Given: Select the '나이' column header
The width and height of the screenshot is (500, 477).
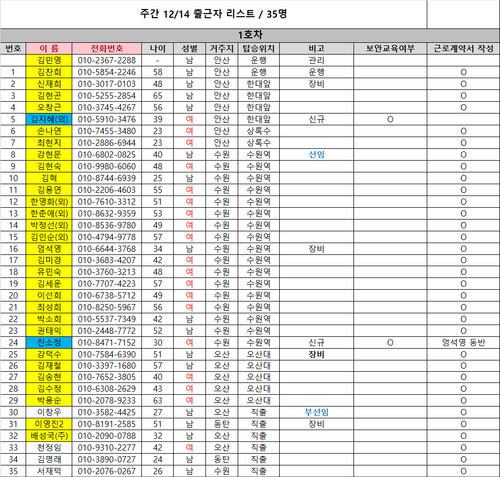Looking at the screenshot, I should pyautogui.click(x=158, y=49).
